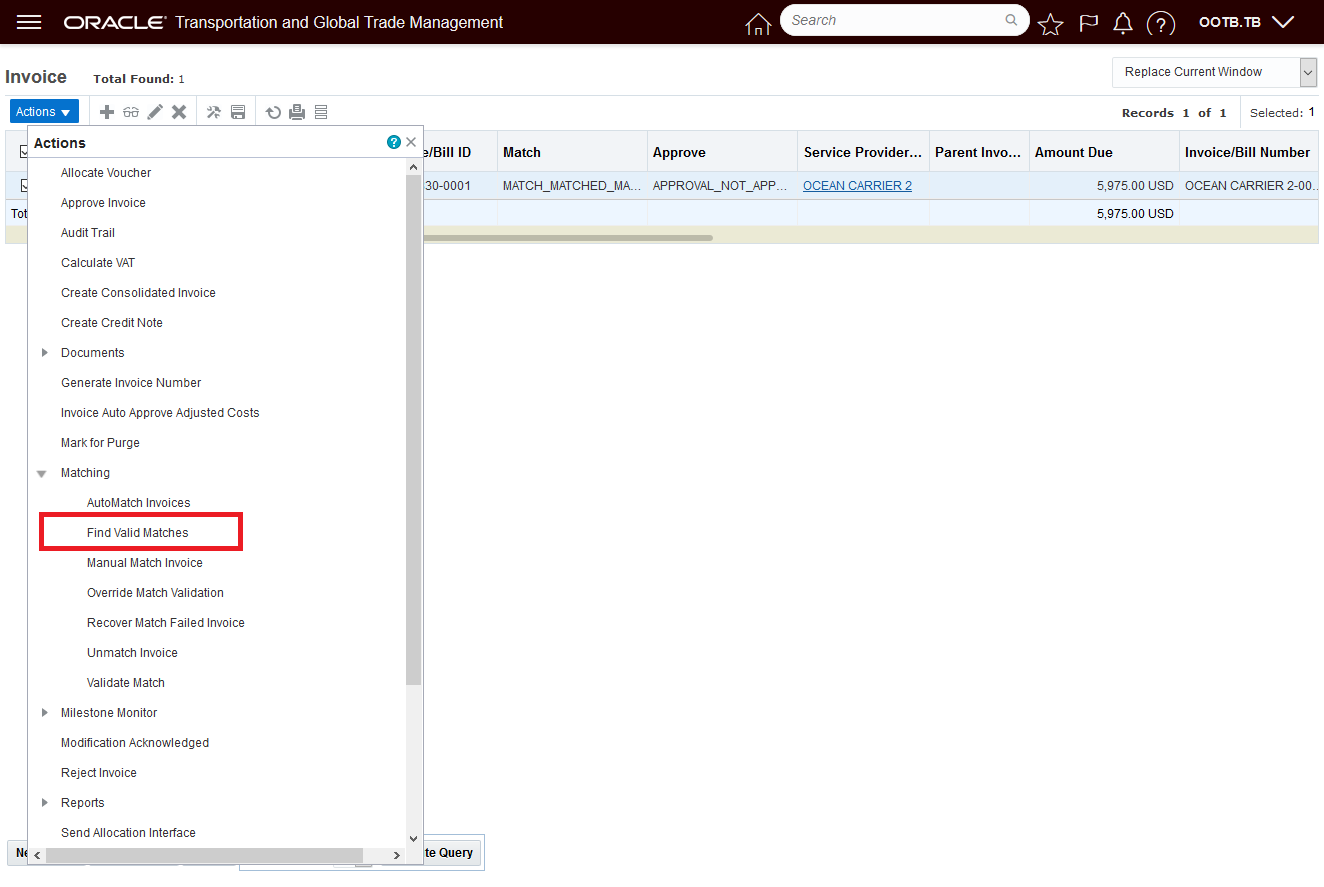Select Send Allocation Interface
This screenshot has height=887, width=1324.
pyautogui.click(x=128, y=833)
